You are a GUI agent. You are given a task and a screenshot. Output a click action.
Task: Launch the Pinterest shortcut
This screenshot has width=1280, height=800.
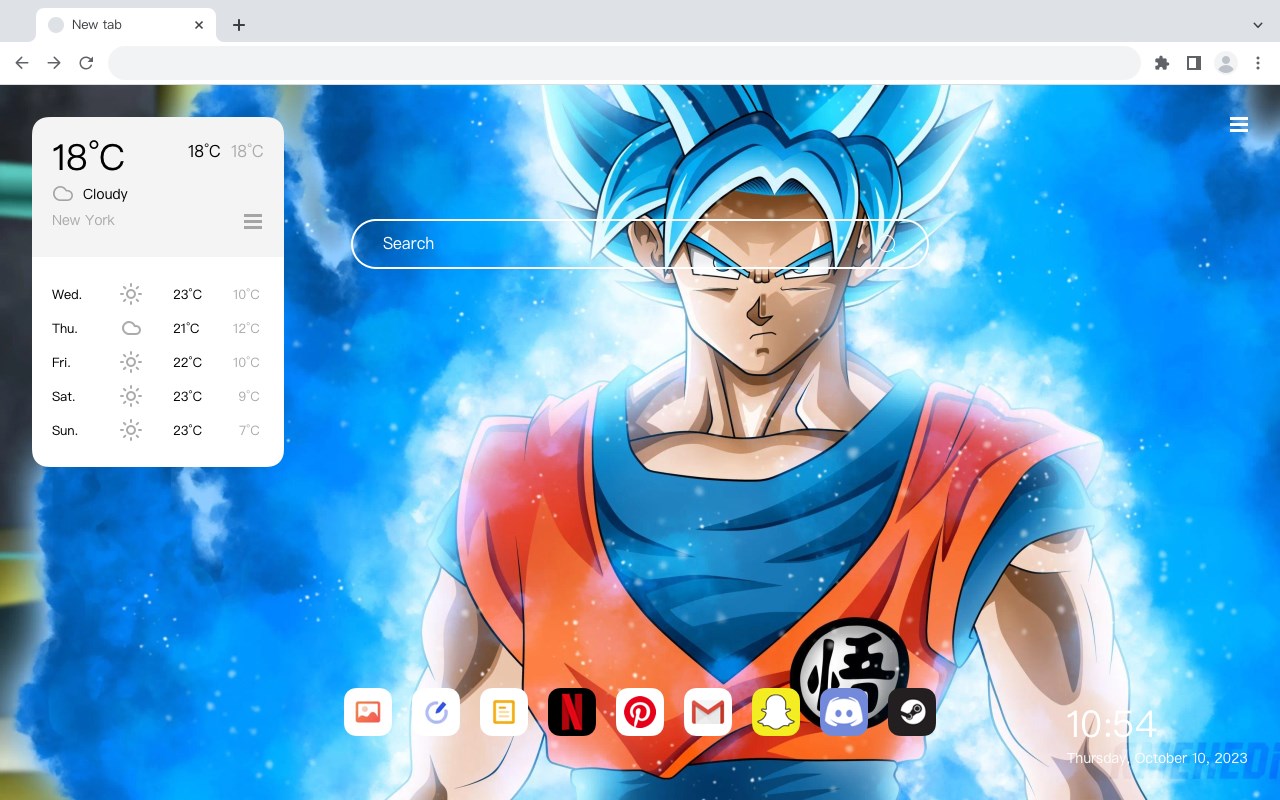[x=640, y=712]
